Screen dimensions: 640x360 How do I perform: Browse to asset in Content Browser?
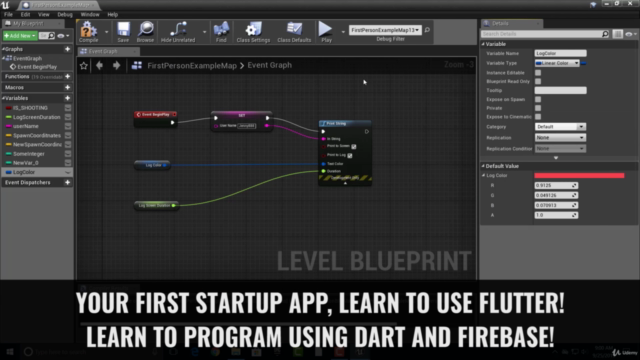coord(145,32)
